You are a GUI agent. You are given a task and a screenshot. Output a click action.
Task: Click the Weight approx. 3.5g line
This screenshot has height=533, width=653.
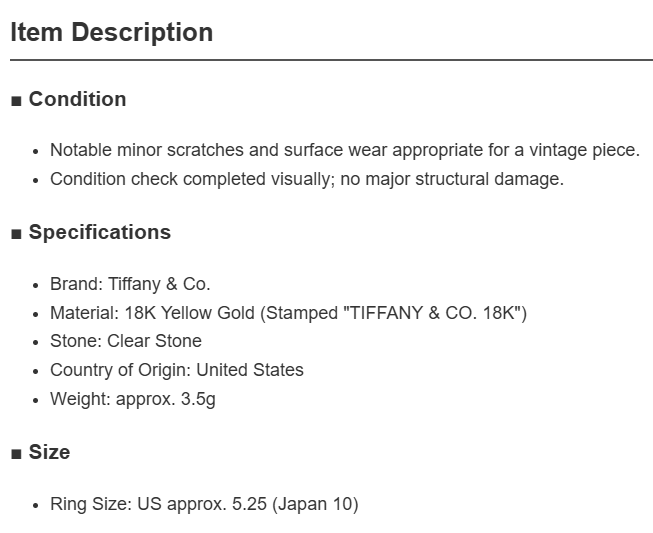pyautogui.click(x=133, y=399)
